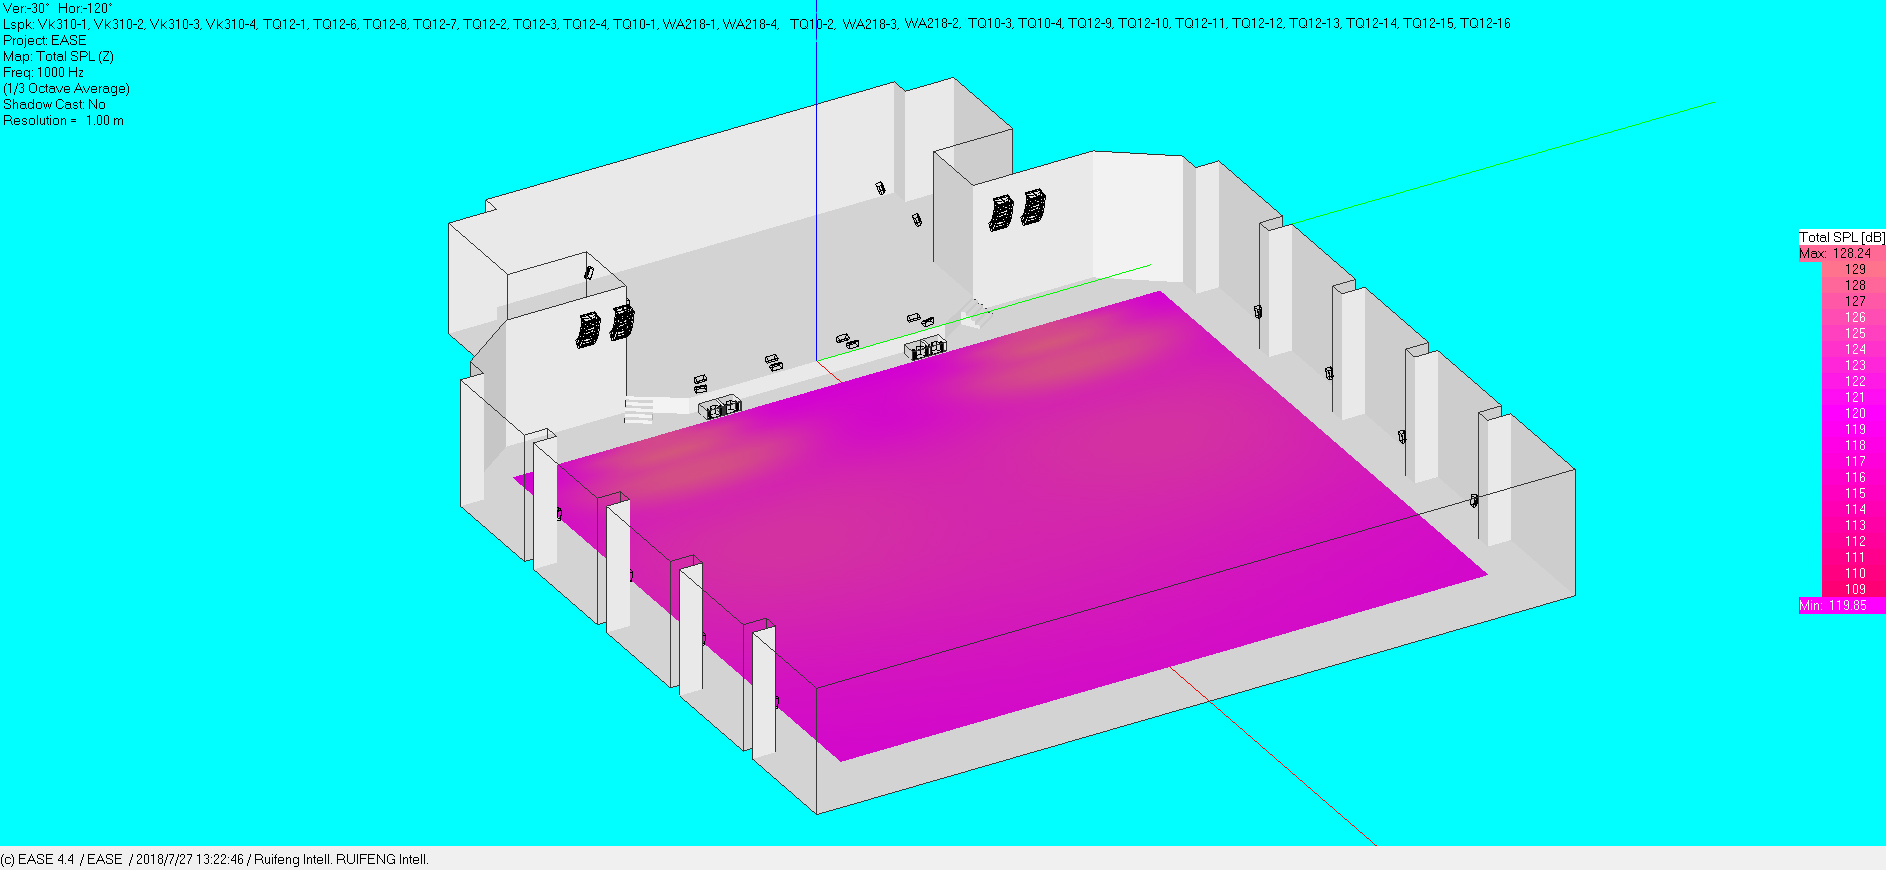The width and height of the screenshot is (1886, 870).
Task: Click the Min 119.85 legend label
Action: pyautogui.click(x=1833, y=606)
